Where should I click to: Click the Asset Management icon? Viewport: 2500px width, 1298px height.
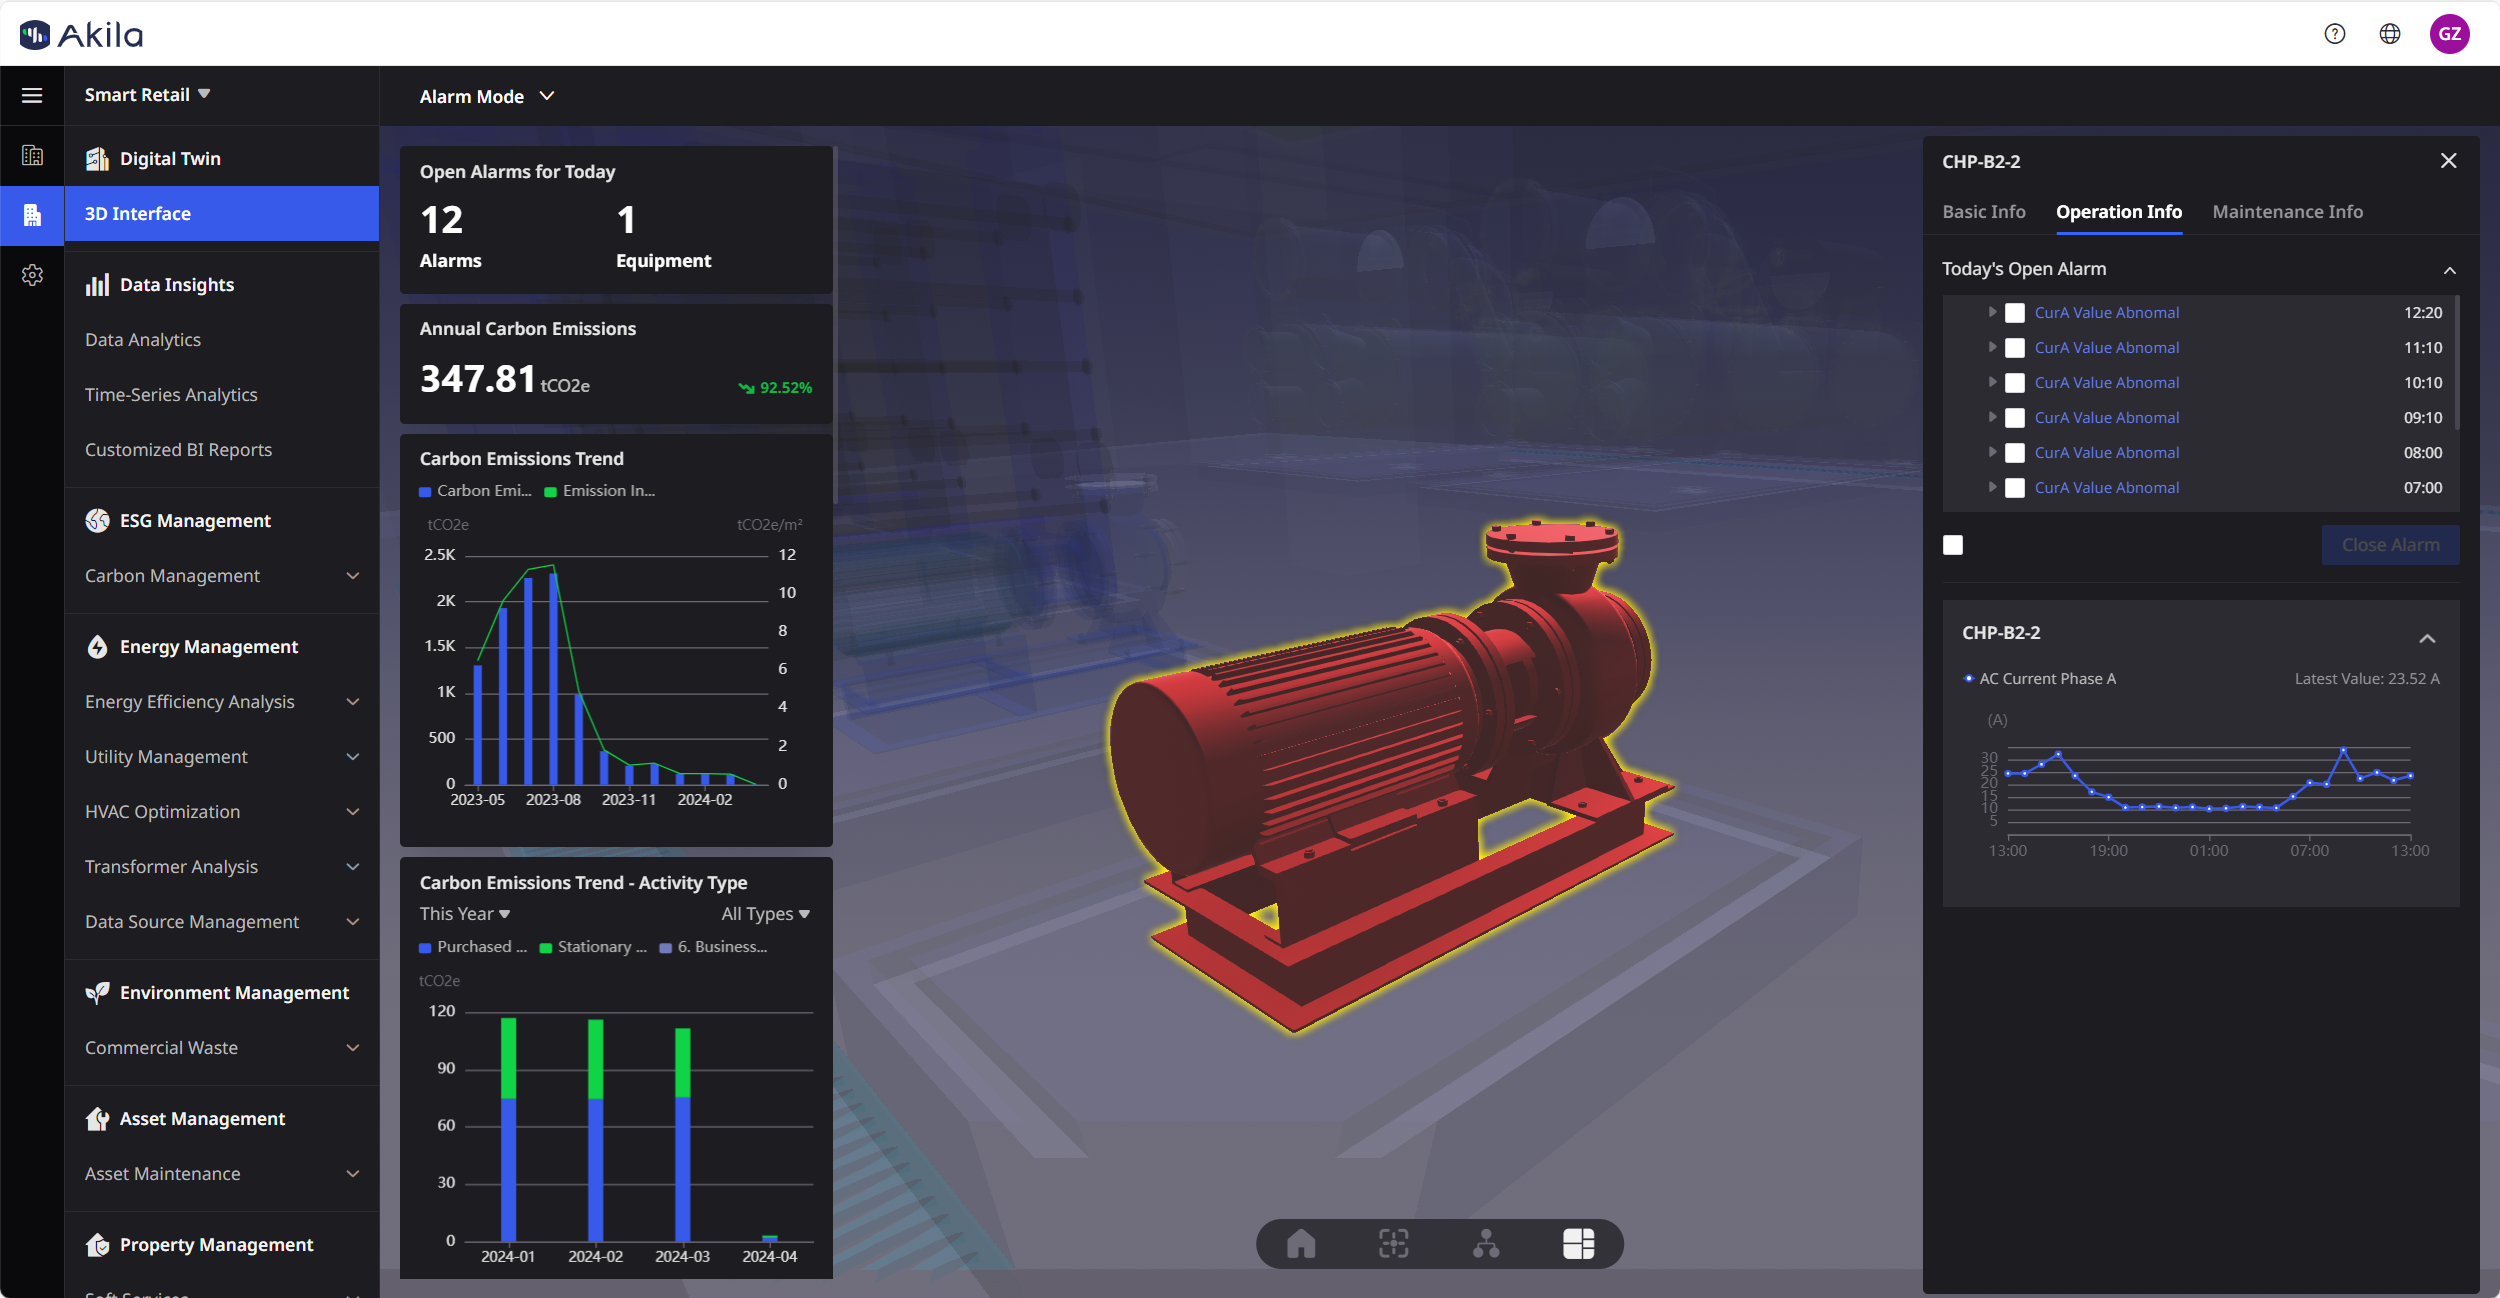pos(97,1119)
